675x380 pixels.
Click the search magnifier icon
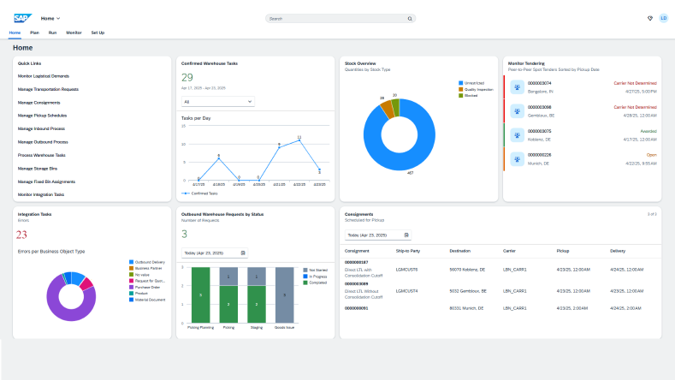[x=410, y=19]
